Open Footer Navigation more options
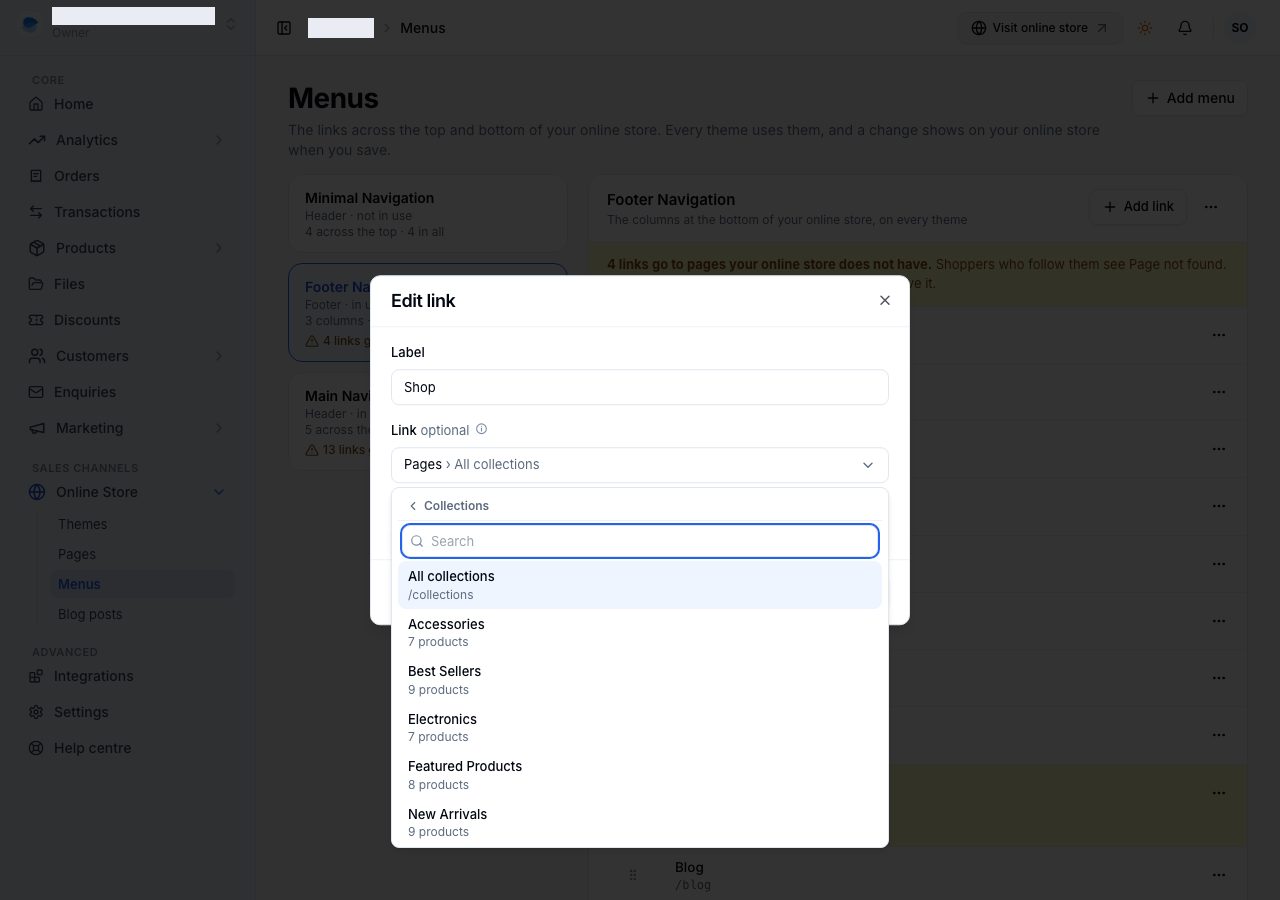 point(1211,206)
